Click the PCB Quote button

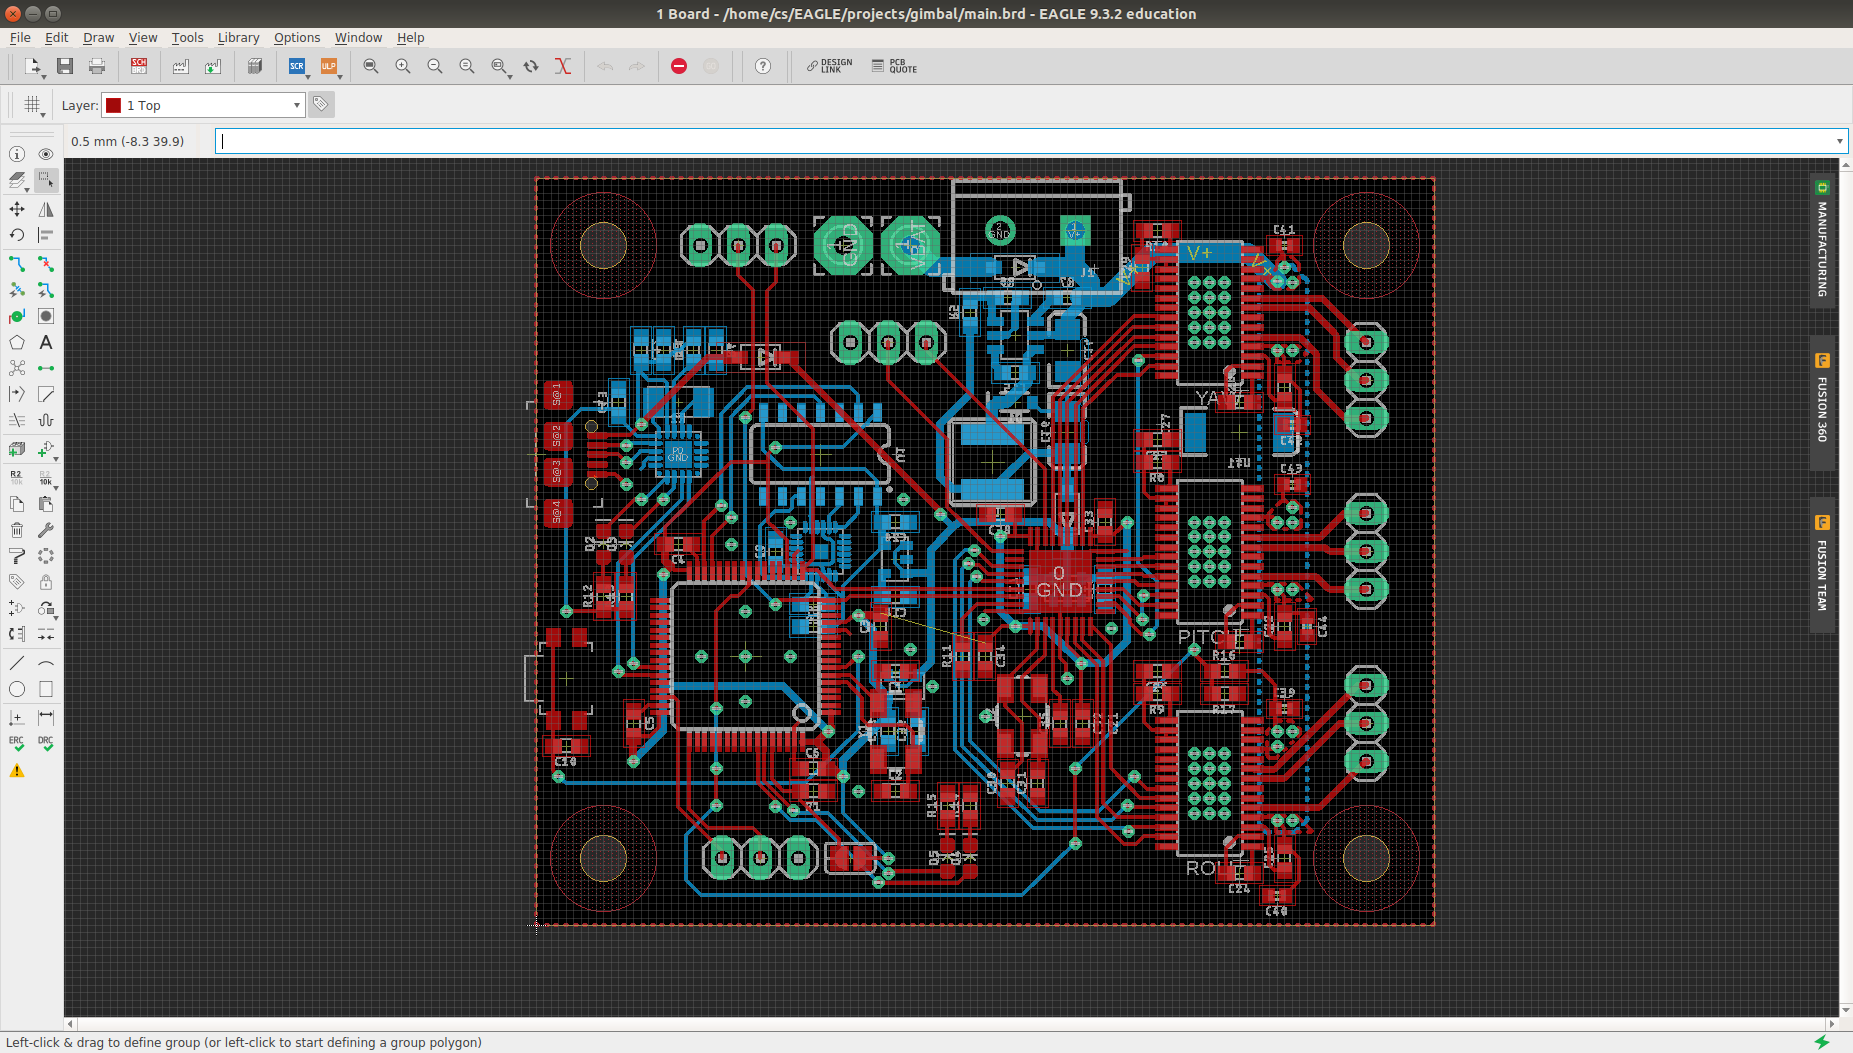tap(894, 66)
